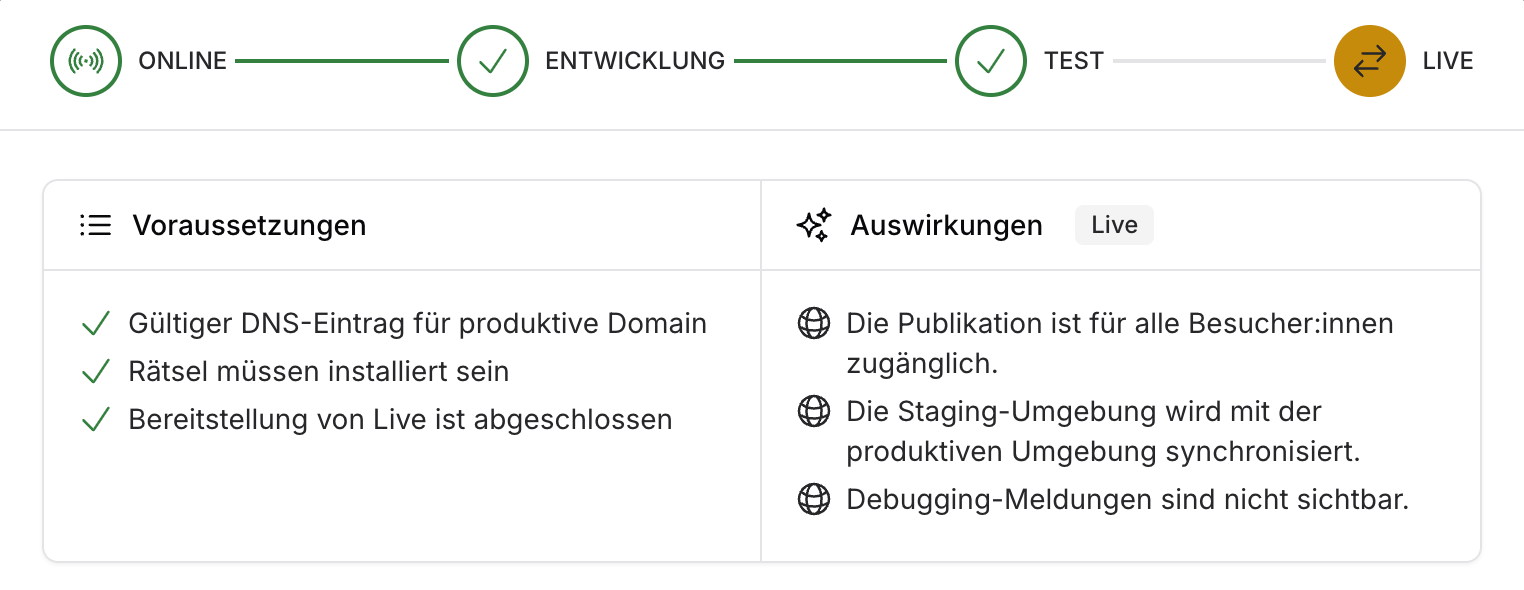
Task: Toggle Bereitstellung von Live ist abgeschlossen checkmark
Action: click(x=96, y=419)
